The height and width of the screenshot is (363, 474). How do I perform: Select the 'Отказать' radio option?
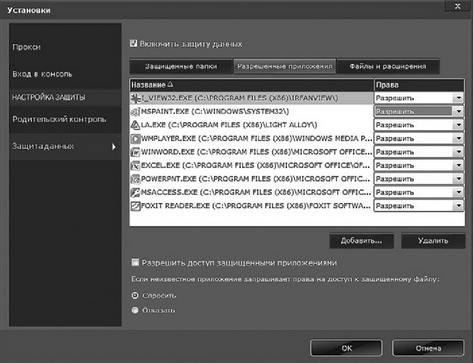(x=135, y=310)
